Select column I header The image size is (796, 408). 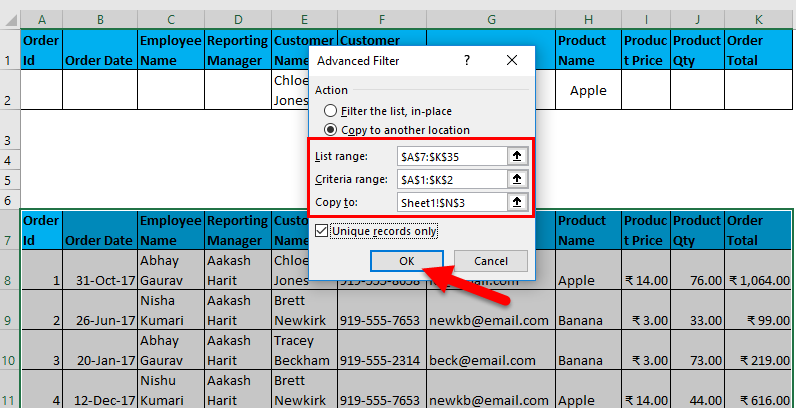tap(646, 20)
